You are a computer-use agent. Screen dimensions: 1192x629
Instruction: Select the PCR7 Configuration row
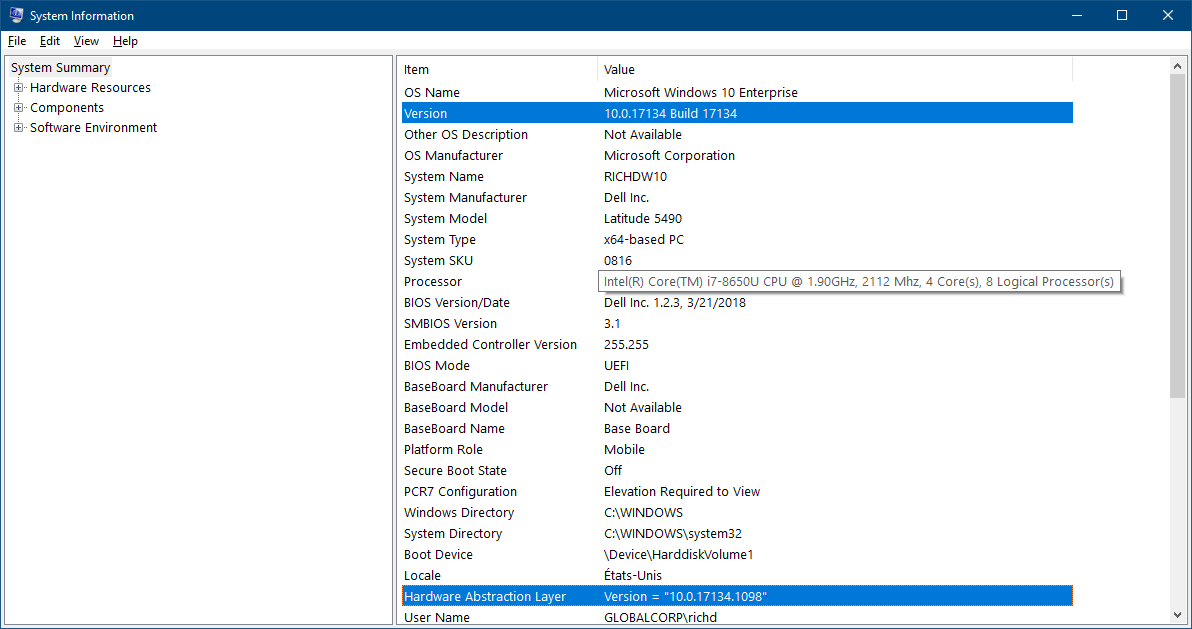pos(737,492)
